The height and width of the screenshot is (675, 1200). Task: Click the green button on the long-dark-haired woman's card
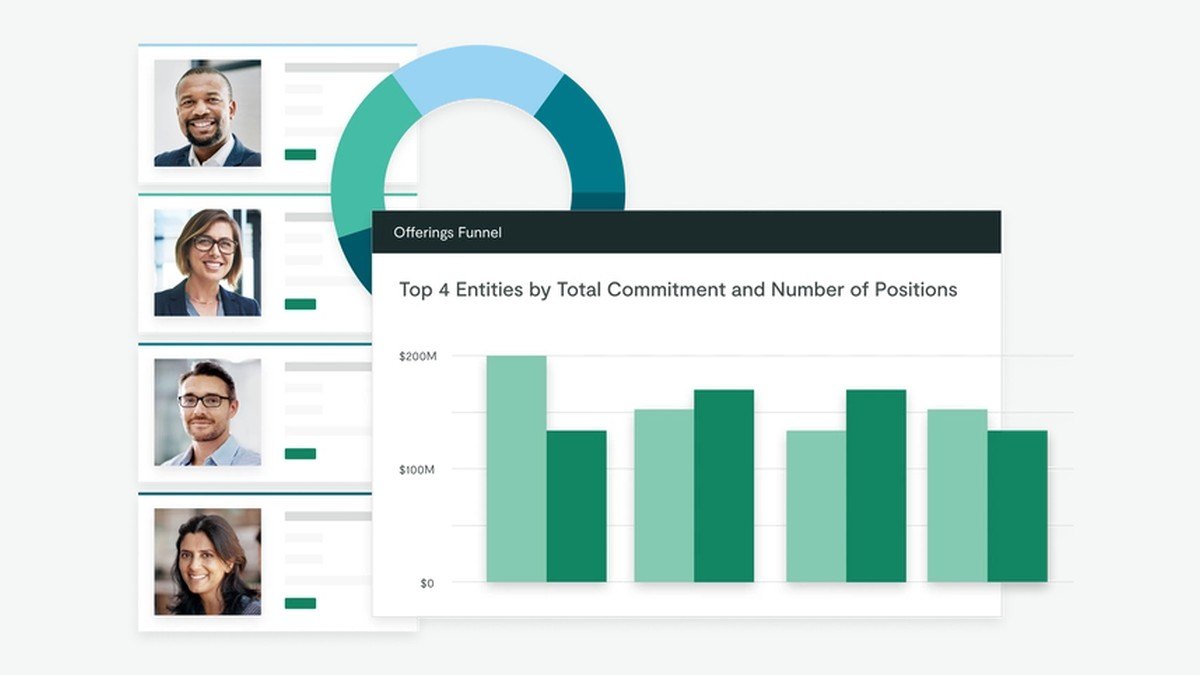pos(300,603)
